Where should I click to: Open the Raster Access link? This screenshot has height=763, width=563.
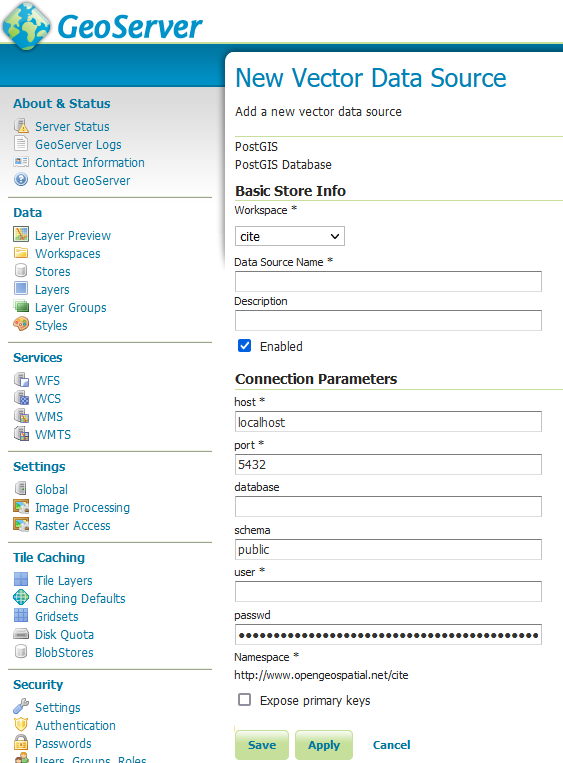tap(73, 526)
